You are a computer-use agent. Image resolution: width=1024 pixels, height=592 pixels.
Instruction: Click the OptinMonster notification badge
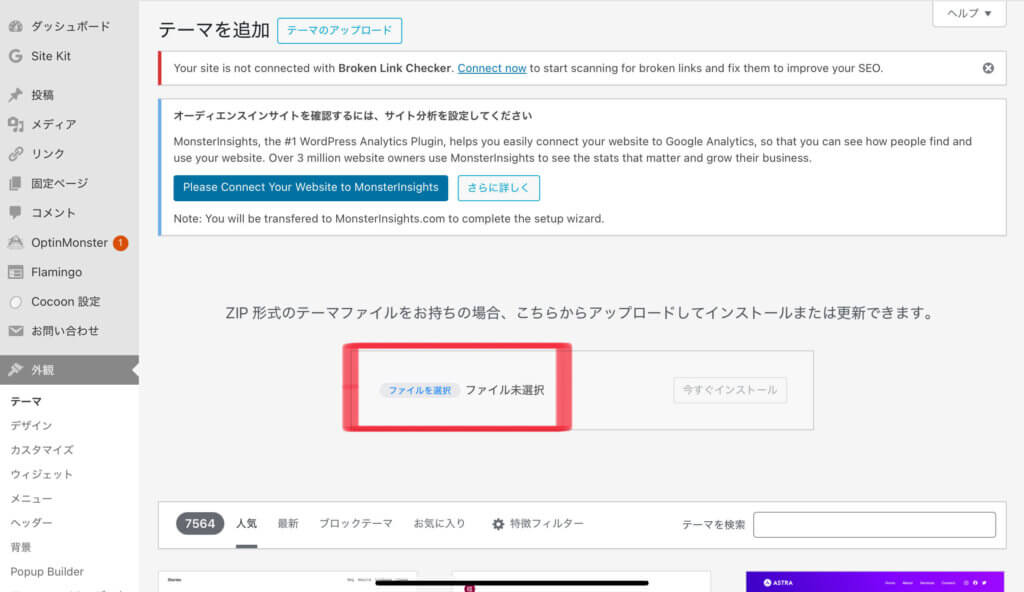pos(120,243)
